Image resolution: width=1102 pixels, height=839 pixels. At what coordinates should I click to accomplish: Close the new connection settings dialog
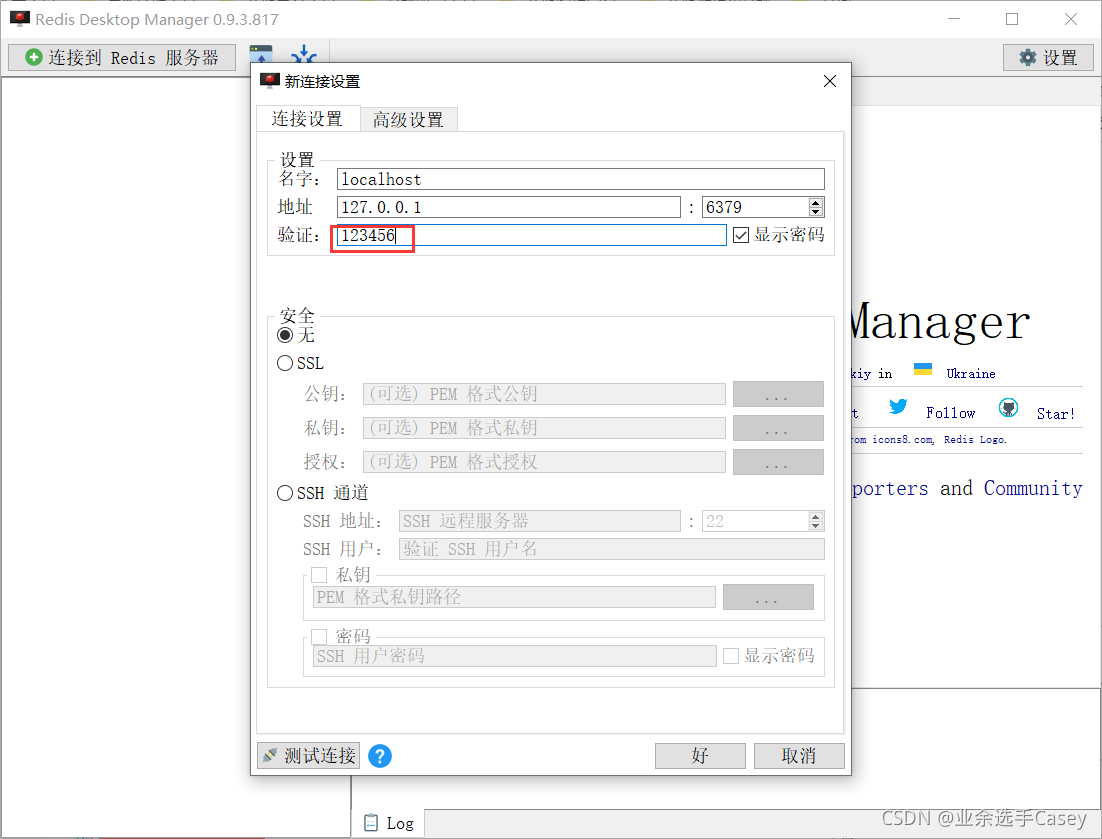click(x=829, y=81)
